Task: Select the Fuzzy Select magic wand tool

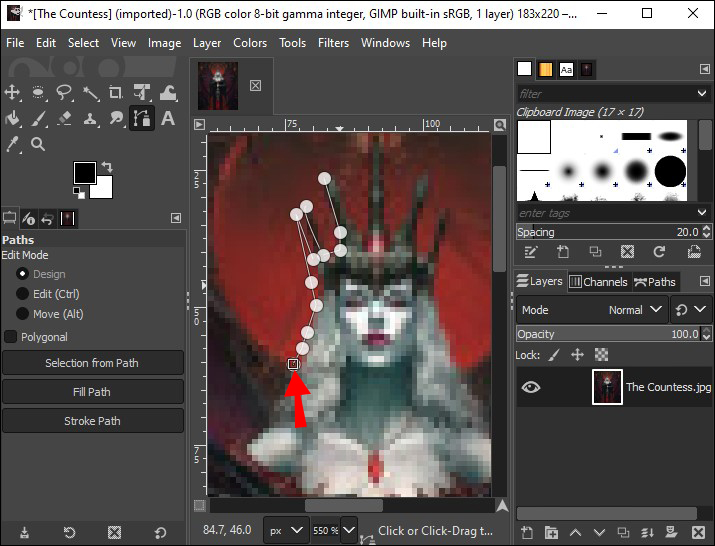Action: click(91, 93)
